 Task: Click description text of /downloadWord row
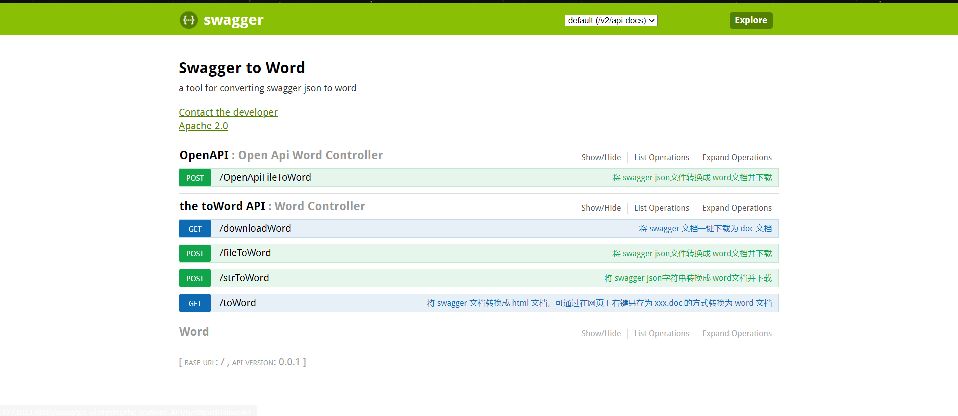pyautogui.click(x=705, y=229)
